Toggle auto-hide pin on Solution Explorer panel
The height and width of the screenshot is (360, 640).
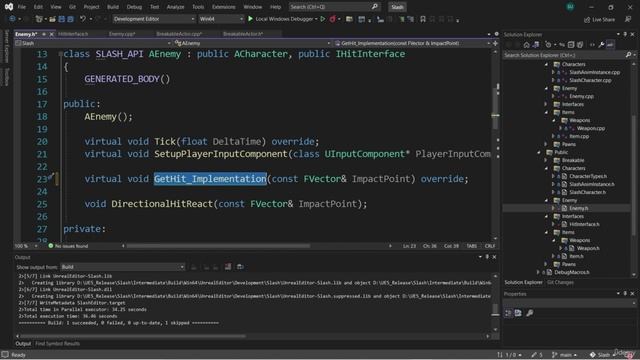[x=625, y=34]
